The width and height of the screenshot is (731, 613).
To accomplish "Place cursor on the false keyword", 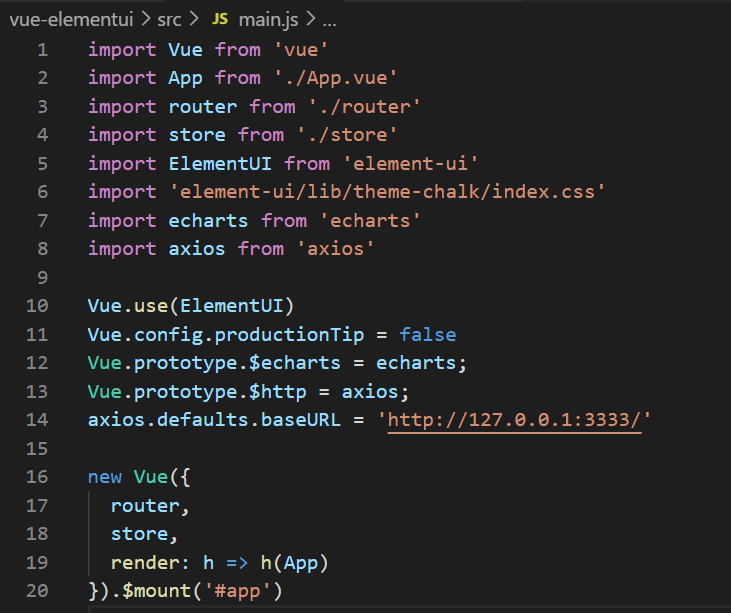I will tap(428, 335).
